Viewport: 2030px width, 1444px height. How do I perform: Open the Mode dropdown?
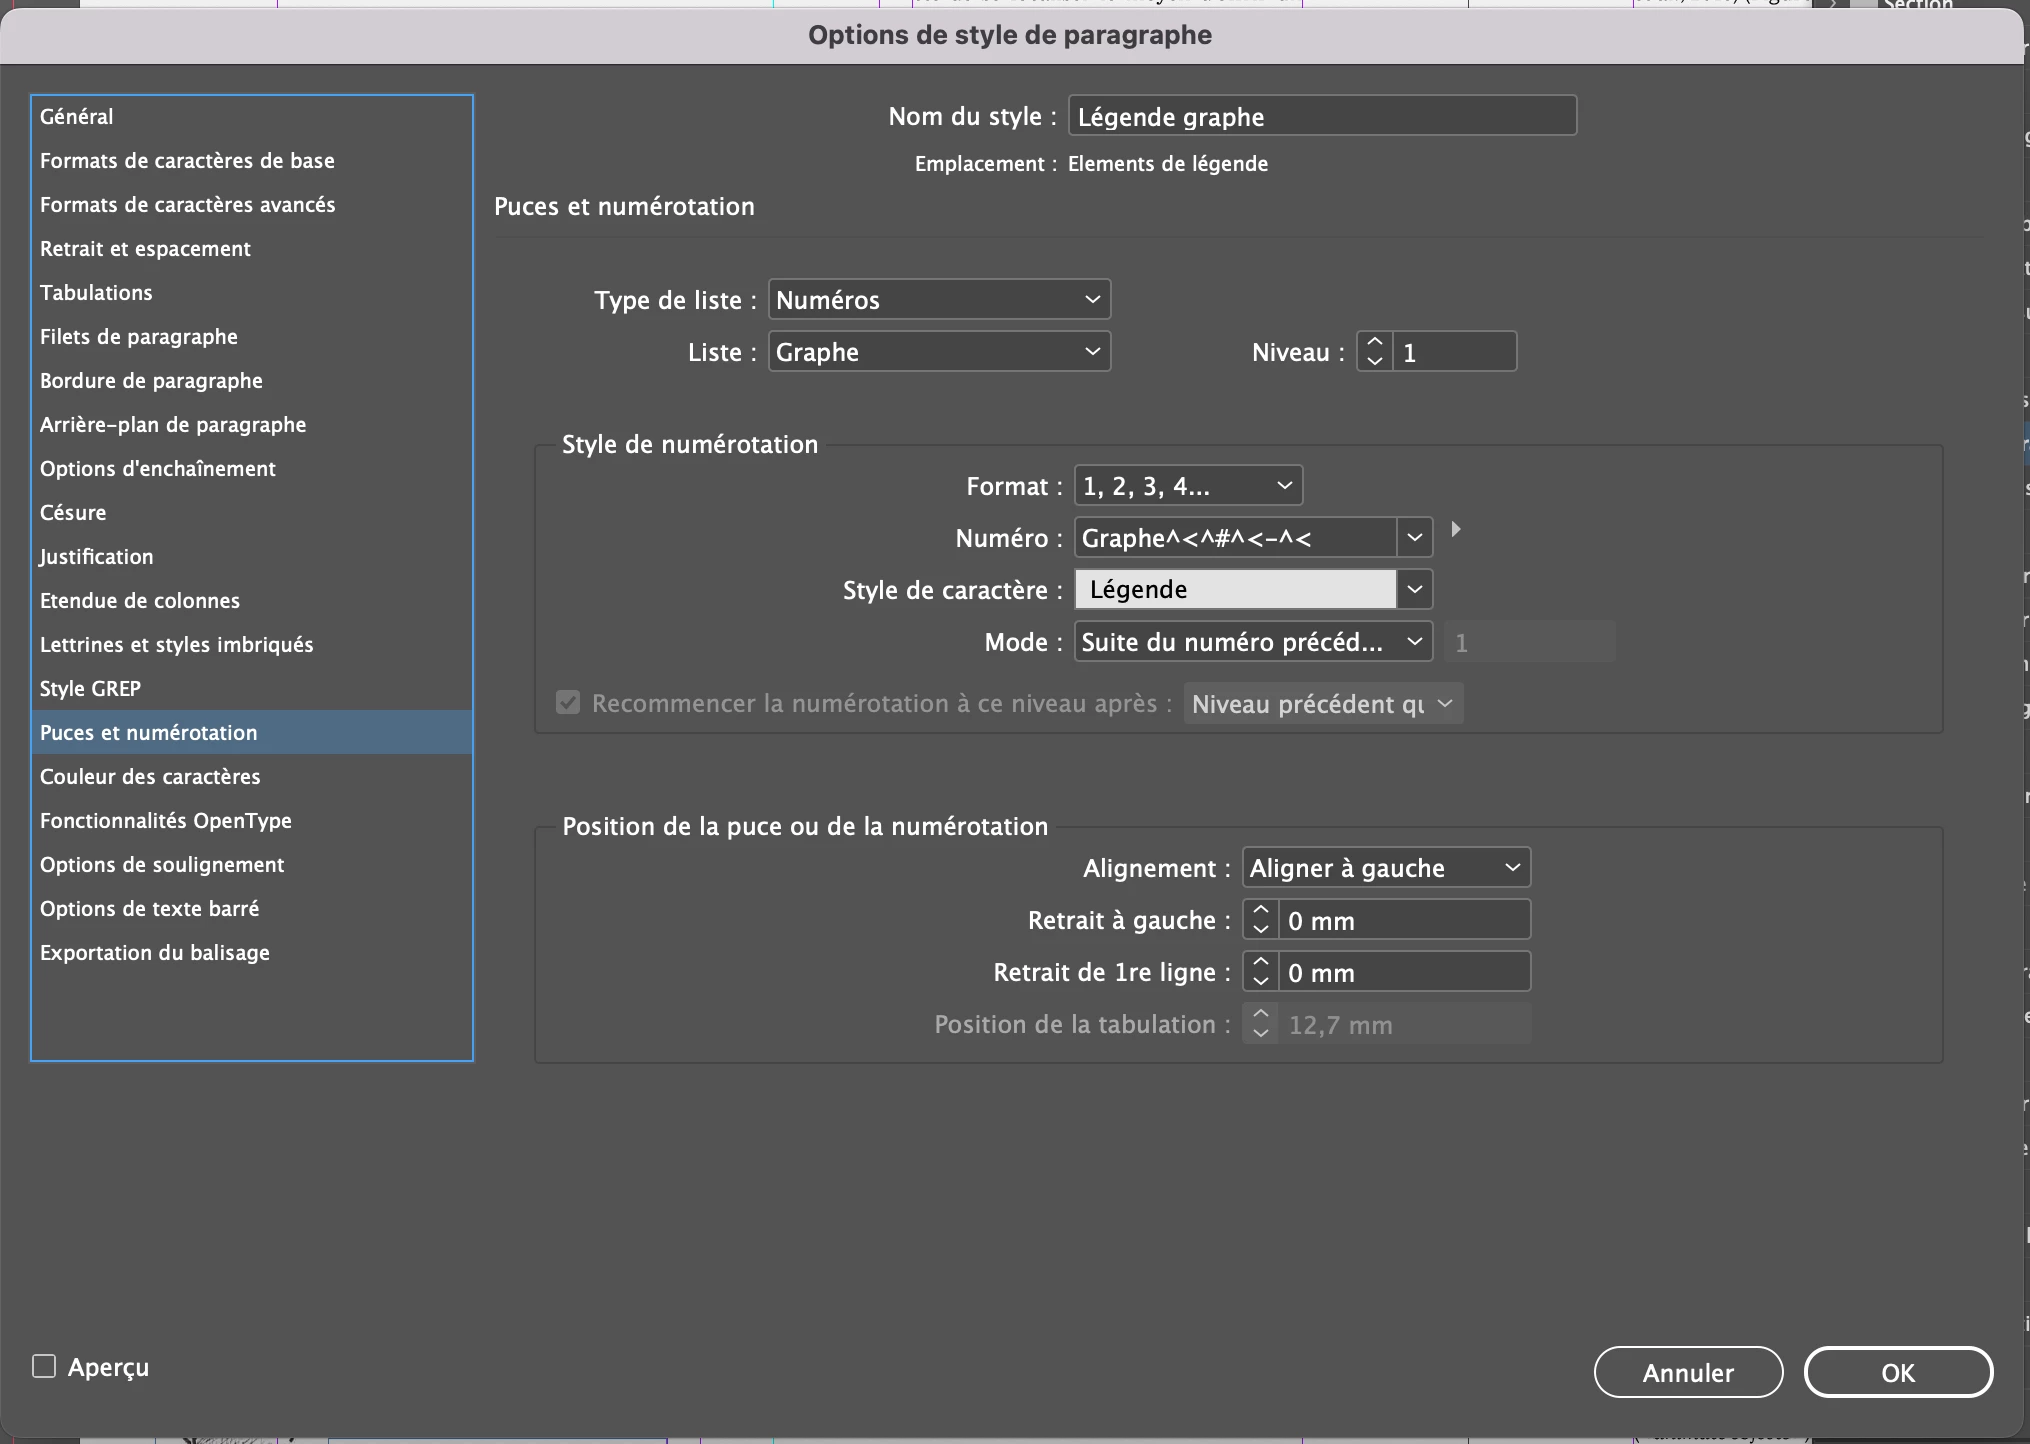point(1252,642)
